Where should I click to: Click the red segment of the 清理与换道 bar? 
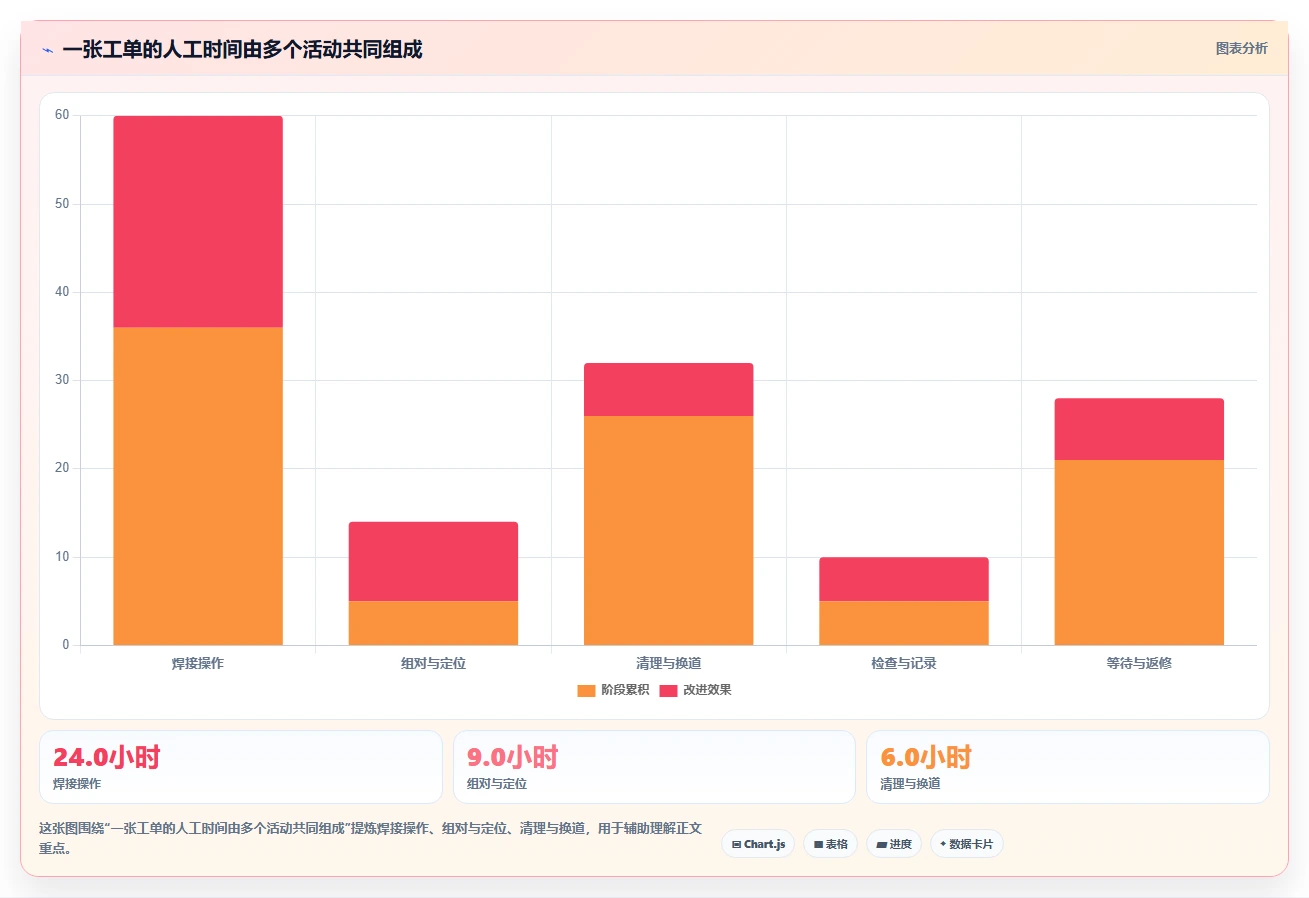click(669, 389)
